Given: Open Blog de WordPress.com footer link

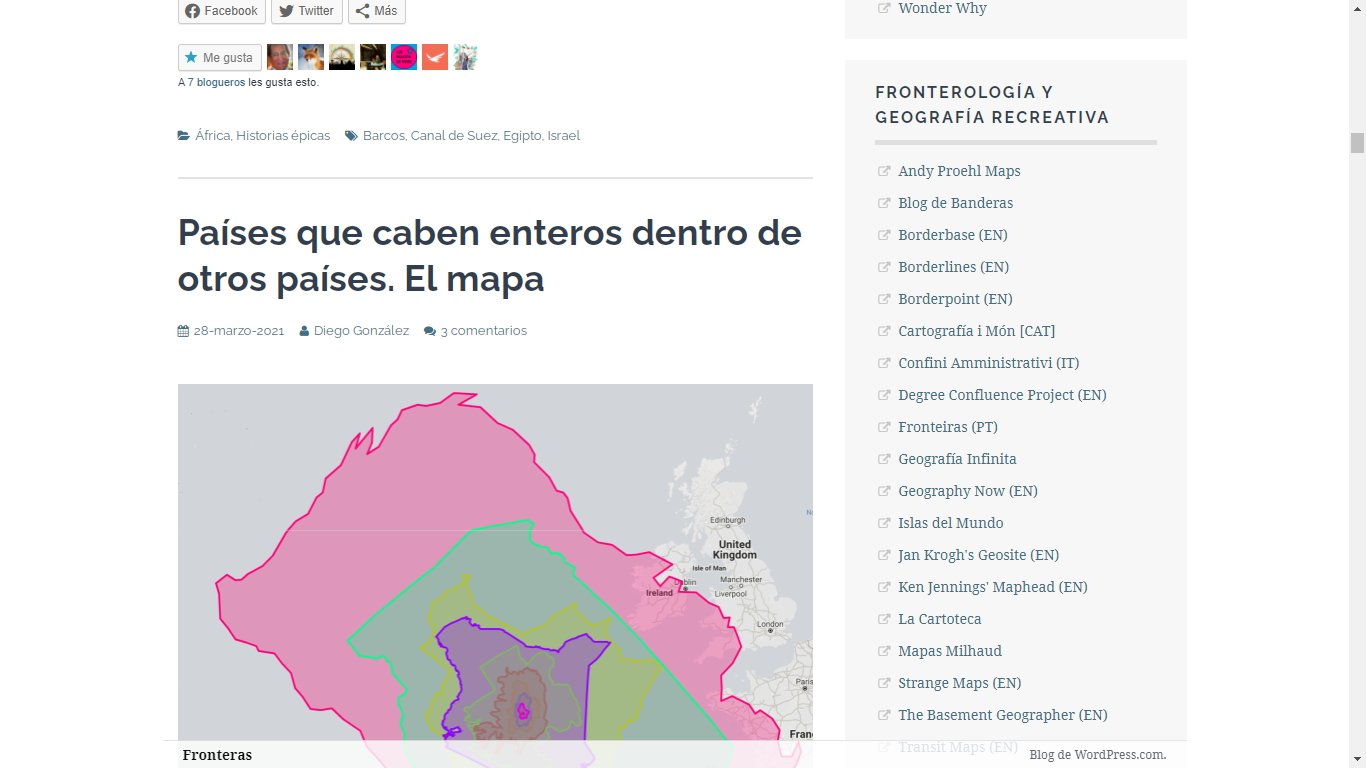Looking at the screenshot, I should pyautogui.click(x=1098, y=755).
